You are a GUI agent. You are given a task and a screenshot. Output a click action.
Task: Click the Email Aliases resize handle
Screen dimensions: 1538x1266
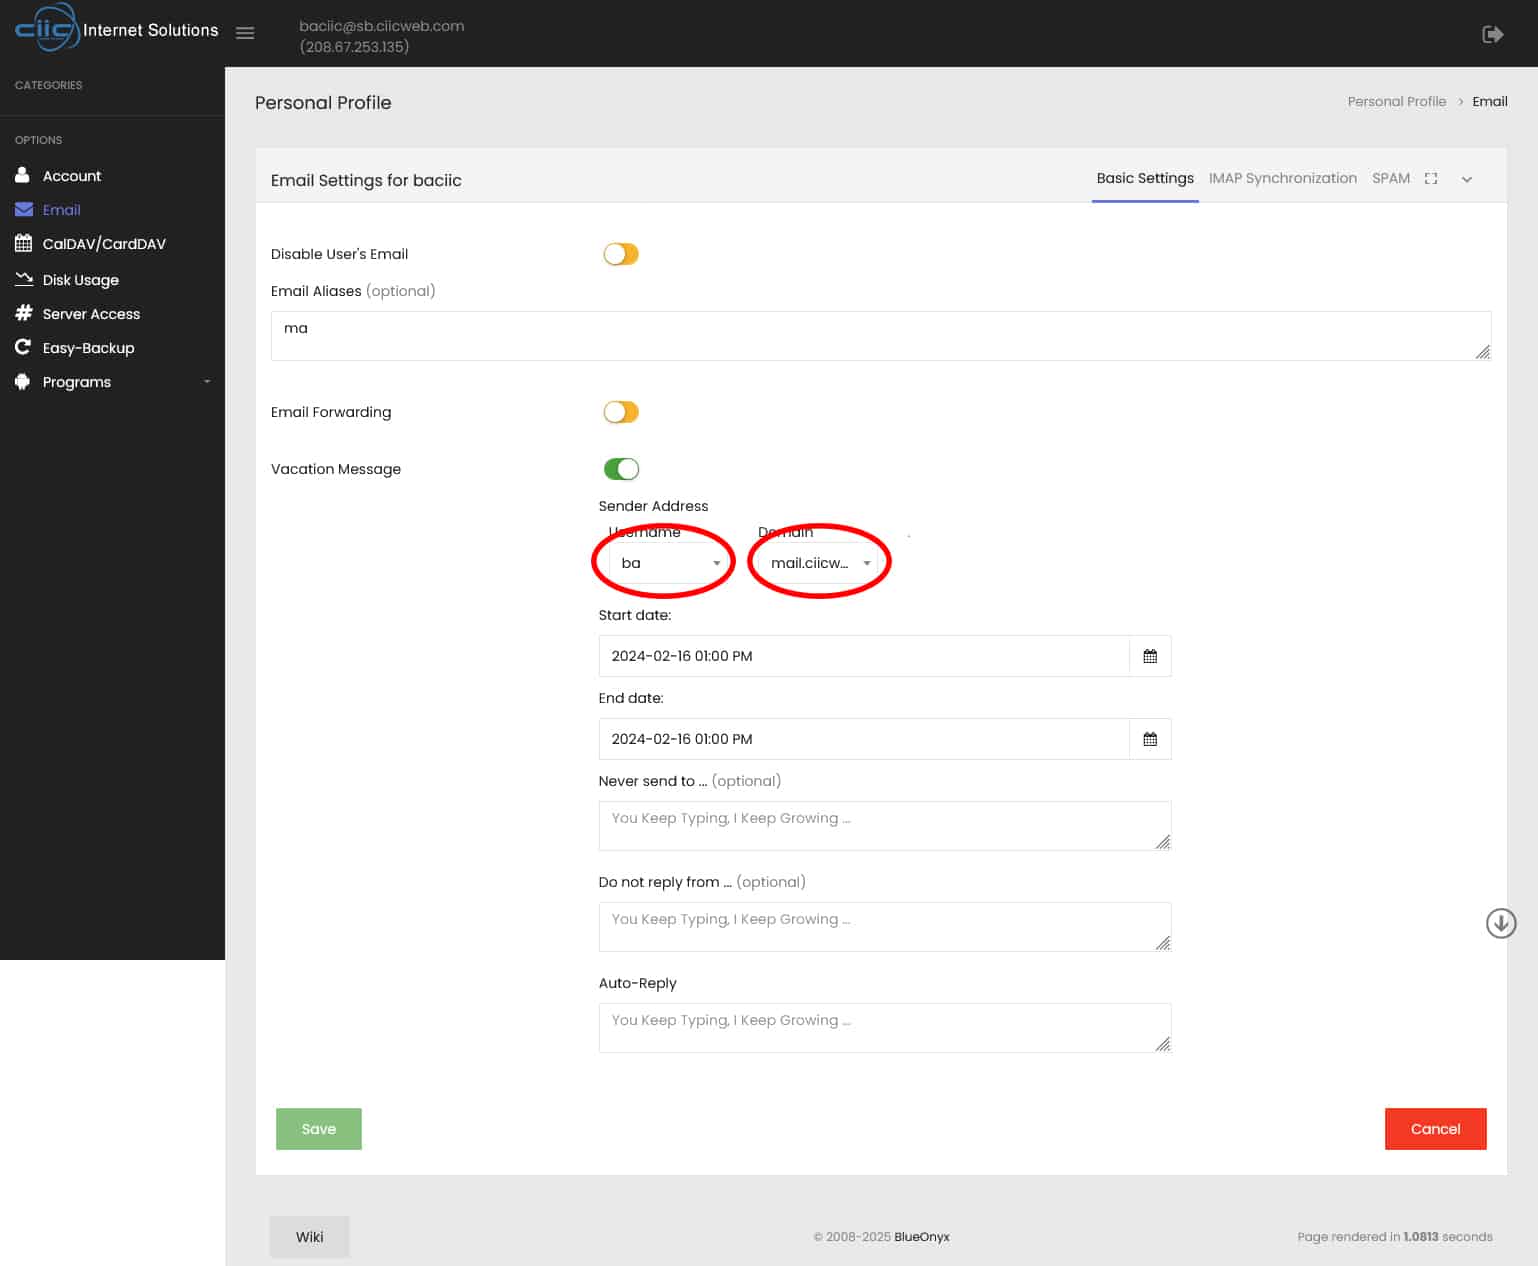[x=1483, y=352]
